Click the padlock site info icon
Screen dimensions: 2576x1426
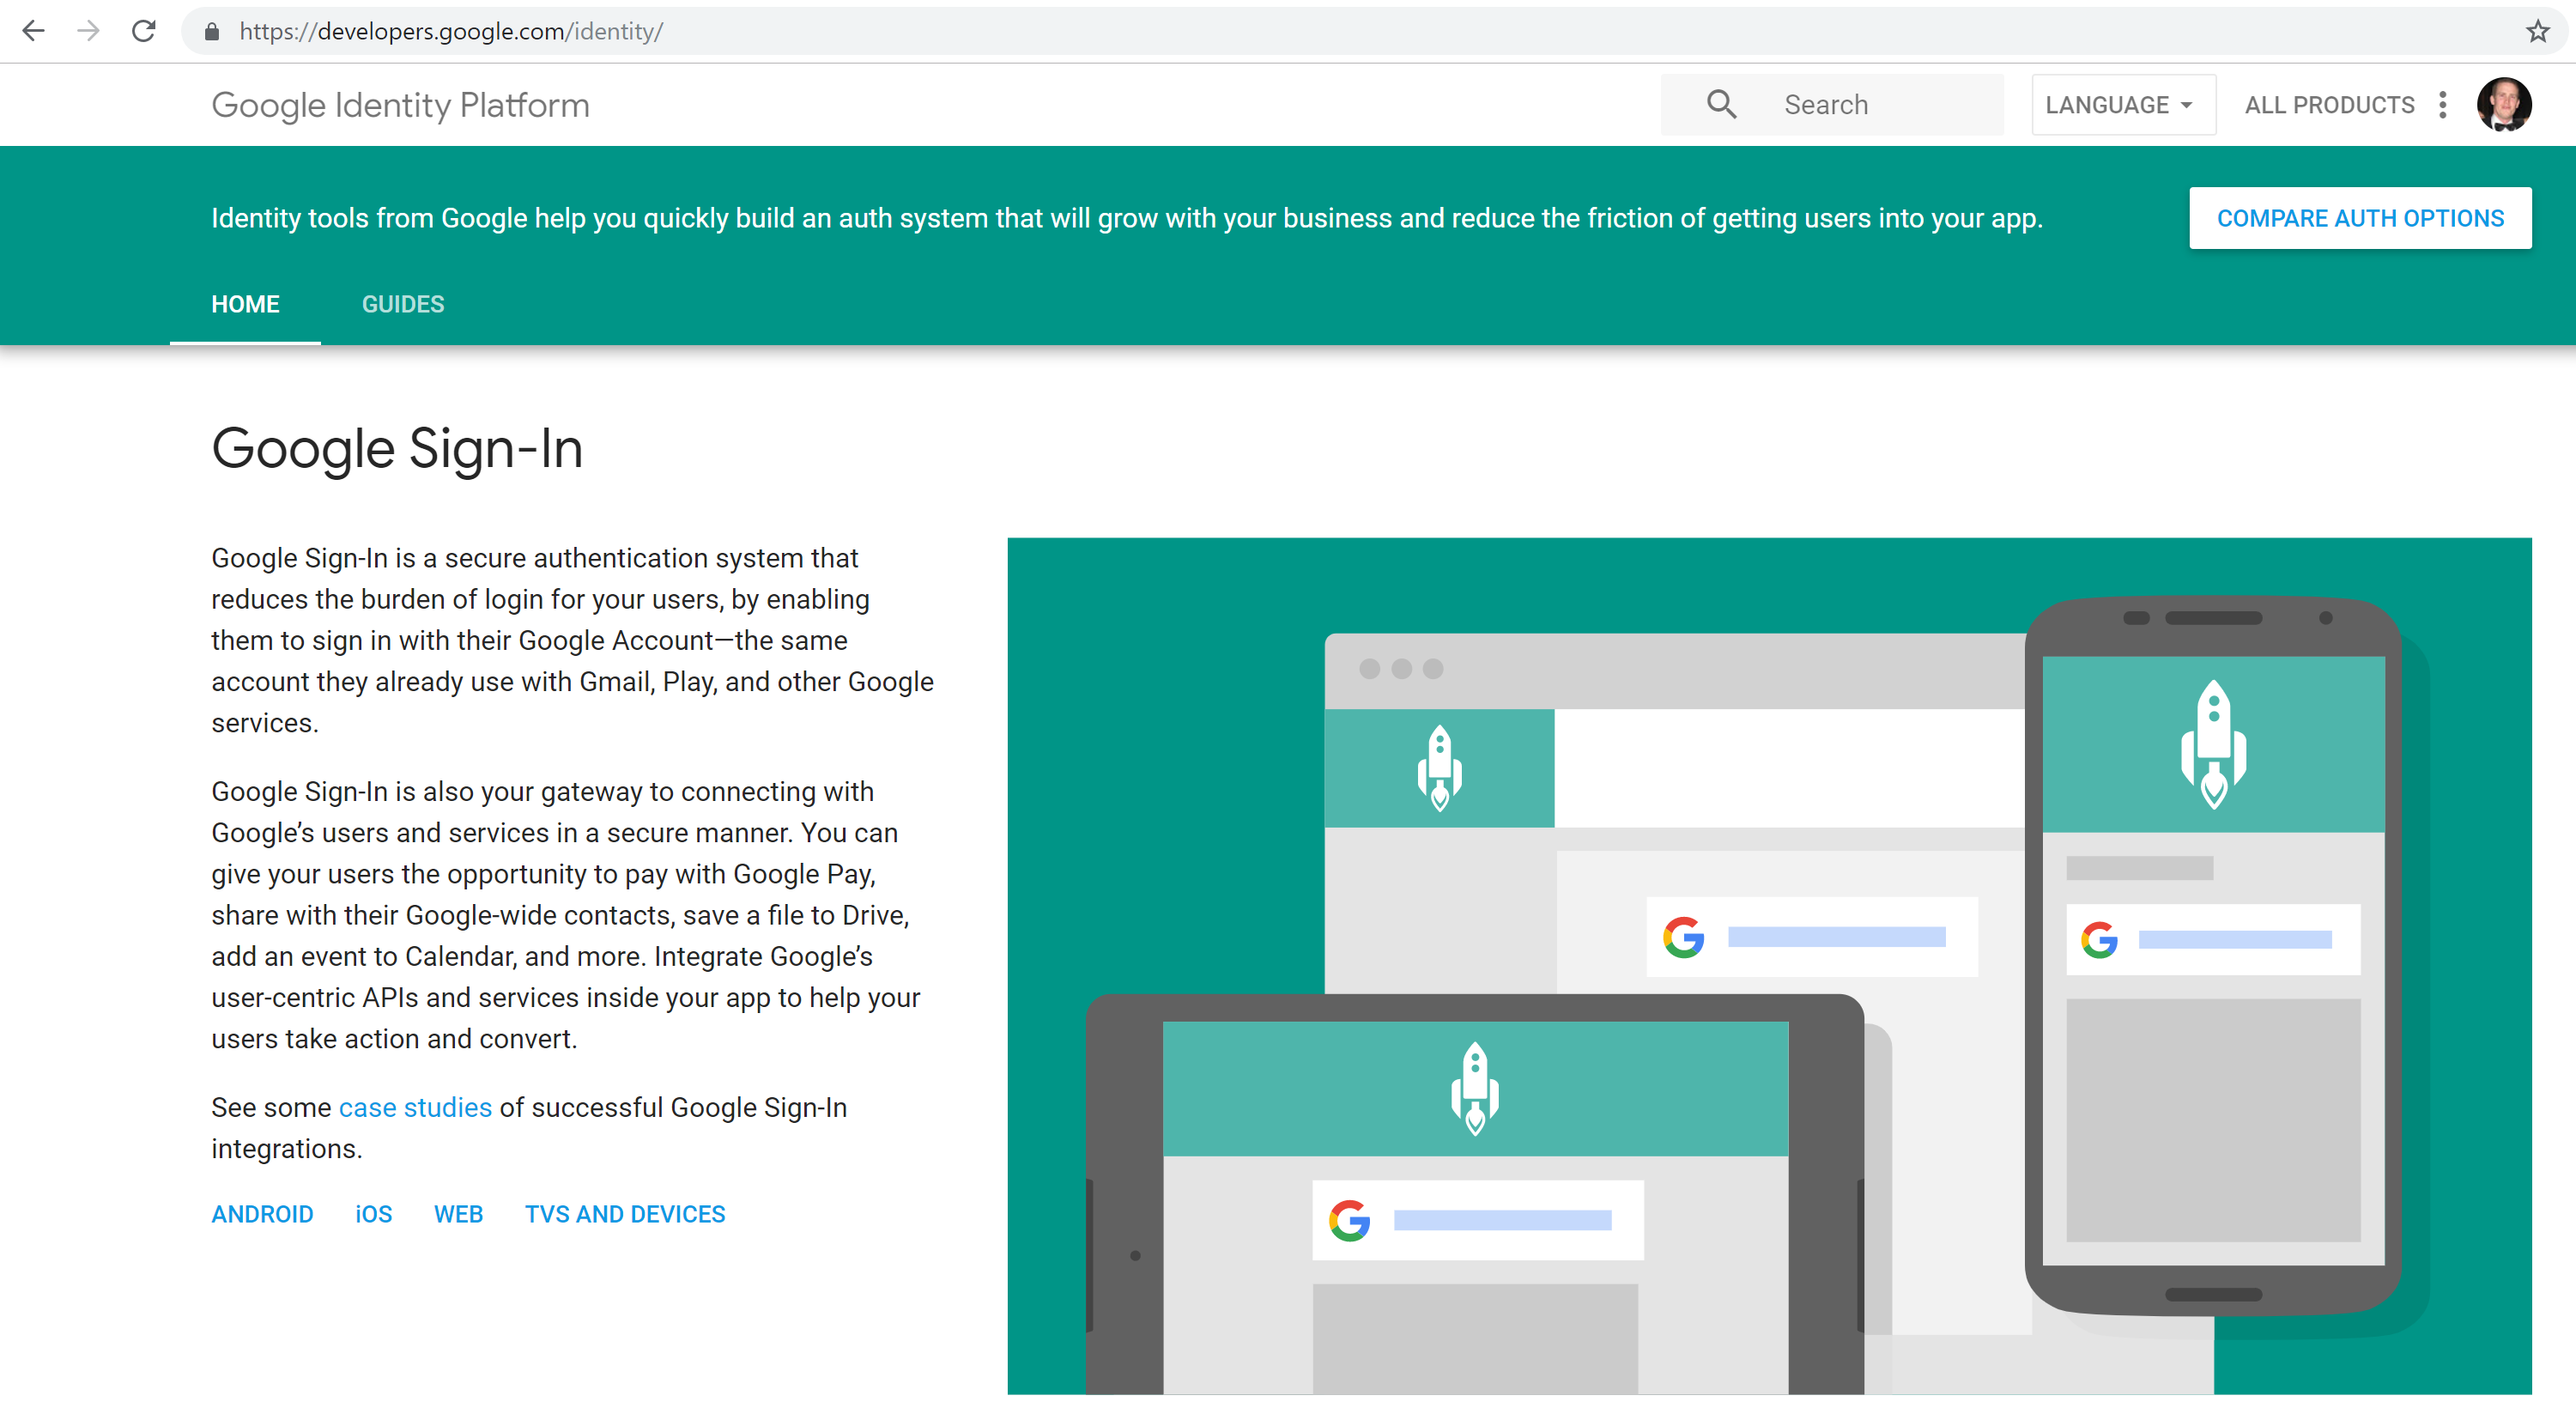(212, 32)
